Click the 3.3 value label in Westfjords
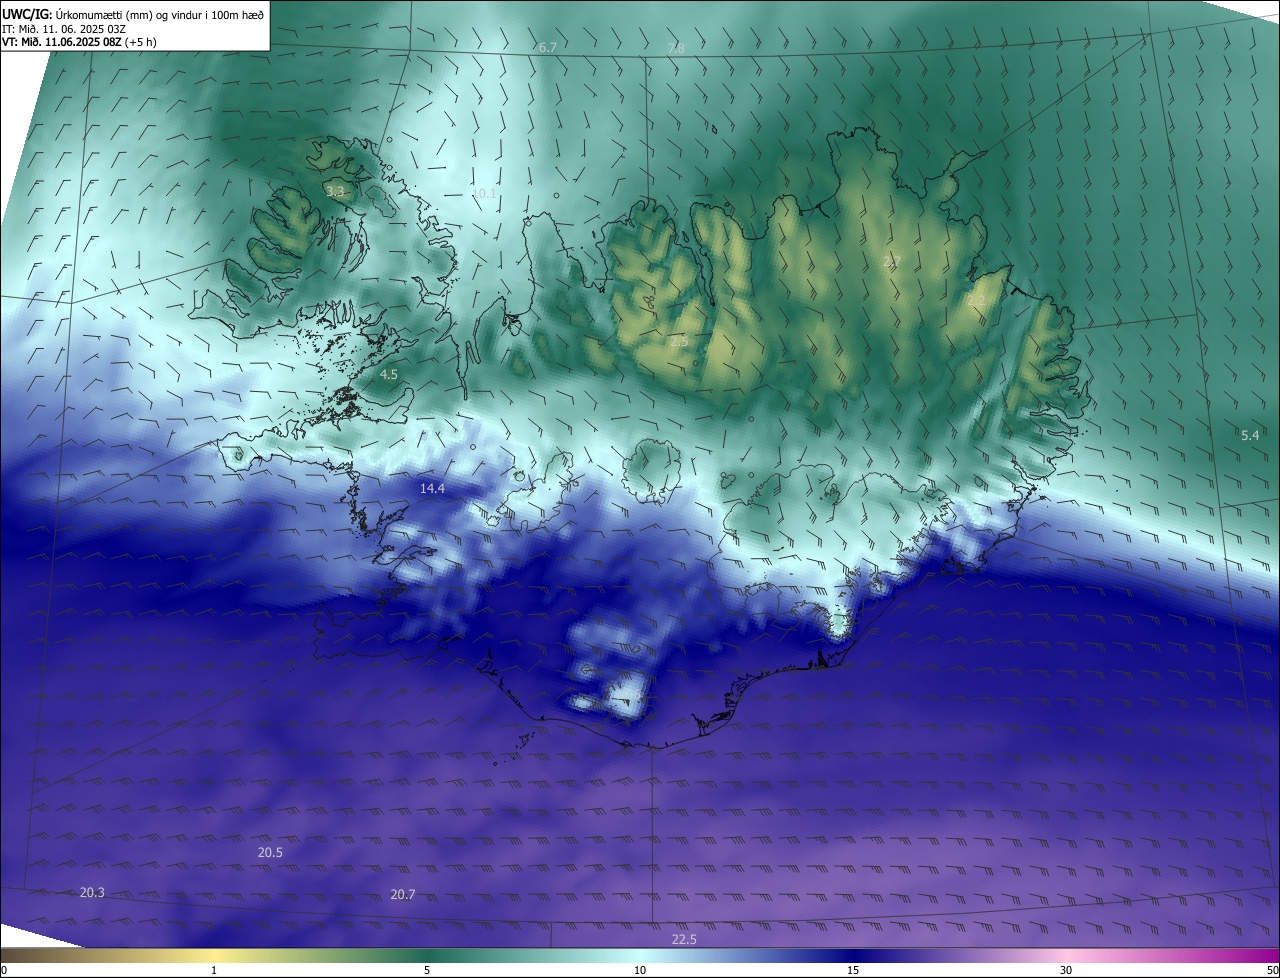Viewport: 1280px width, 978px height. 335,191
